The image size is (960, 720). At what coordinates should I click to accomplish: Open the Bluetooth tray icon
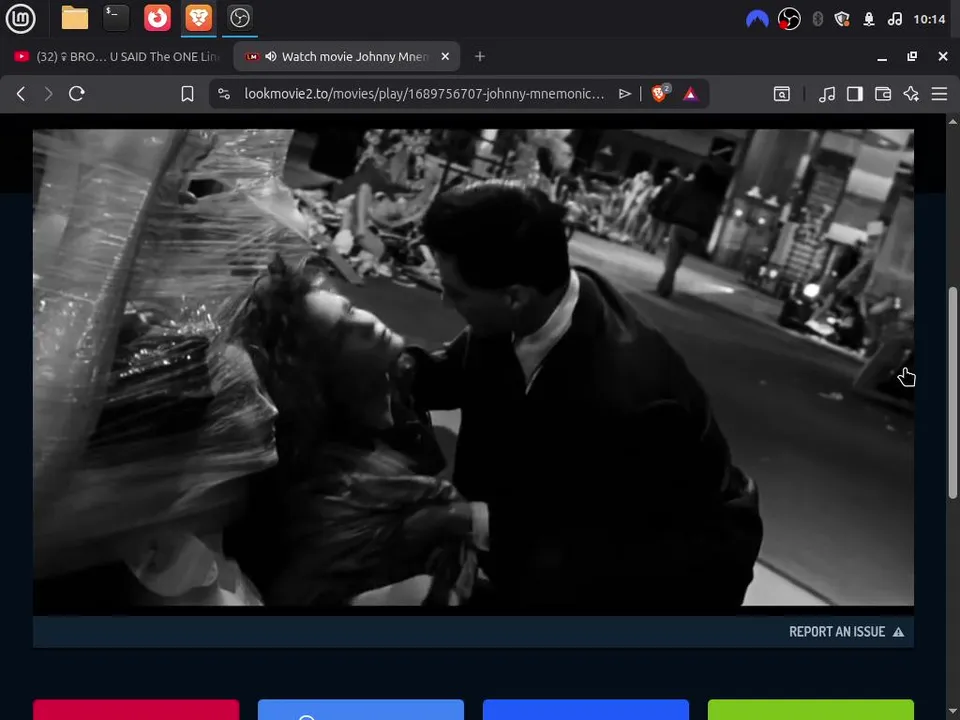817,20
